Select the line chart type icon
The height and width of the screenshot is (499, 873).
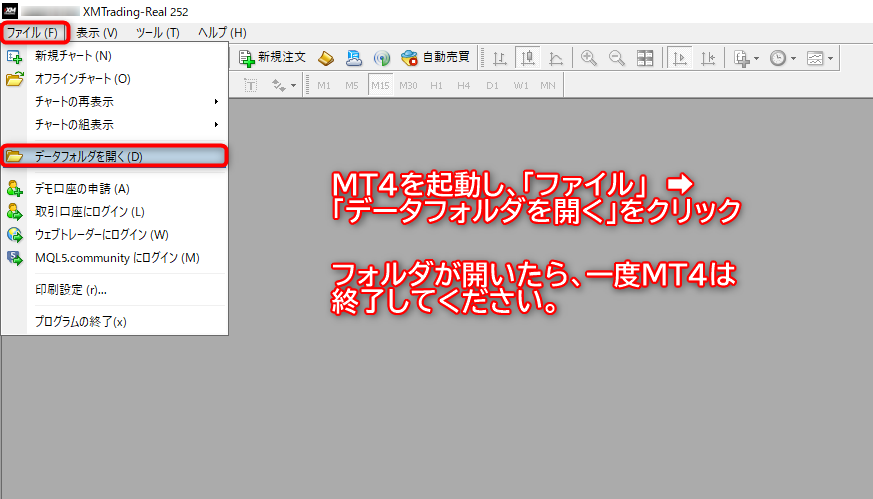tap(555, 58)
